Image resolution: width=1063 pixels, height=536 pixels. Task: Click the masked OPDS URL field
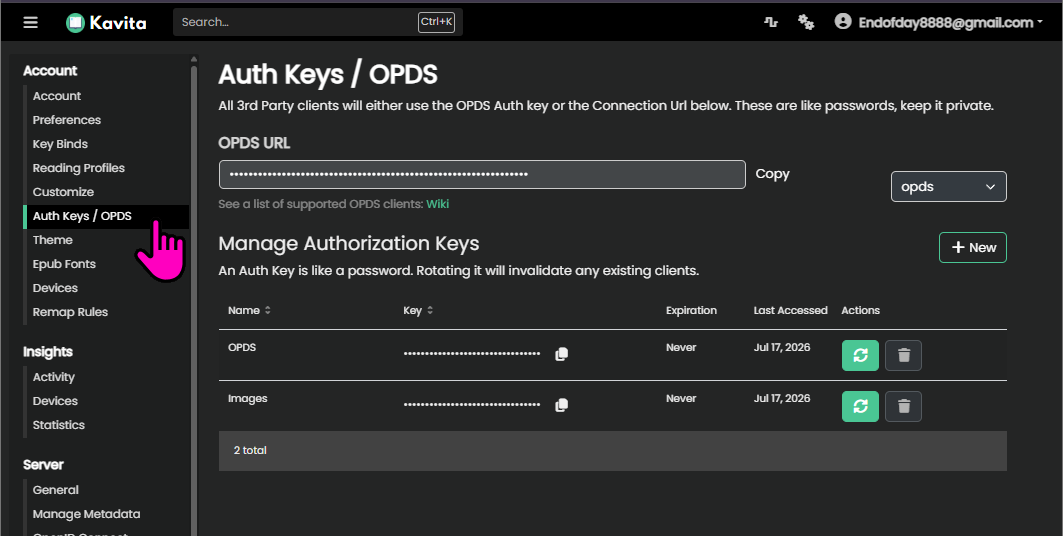click(x=482, y=175)
